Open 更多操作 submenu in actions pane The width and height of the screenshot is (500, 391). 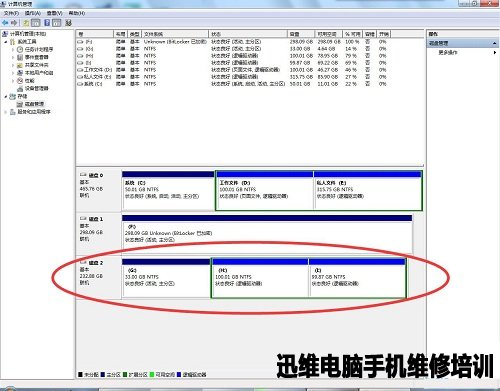(x=467, y=52)
